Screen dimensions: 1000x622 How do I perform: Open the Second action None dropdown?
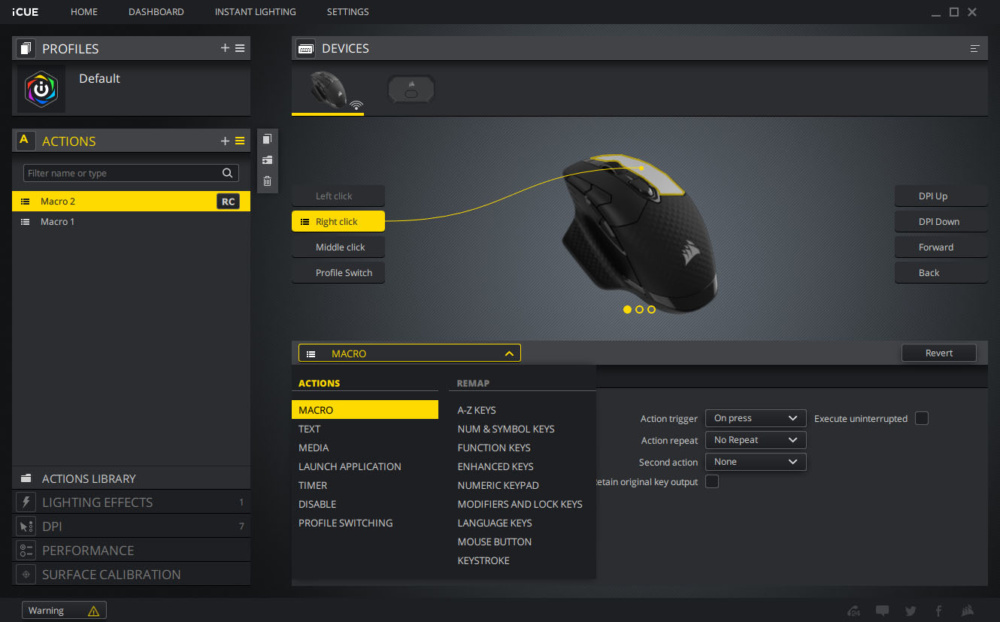(x=756, y=462)
